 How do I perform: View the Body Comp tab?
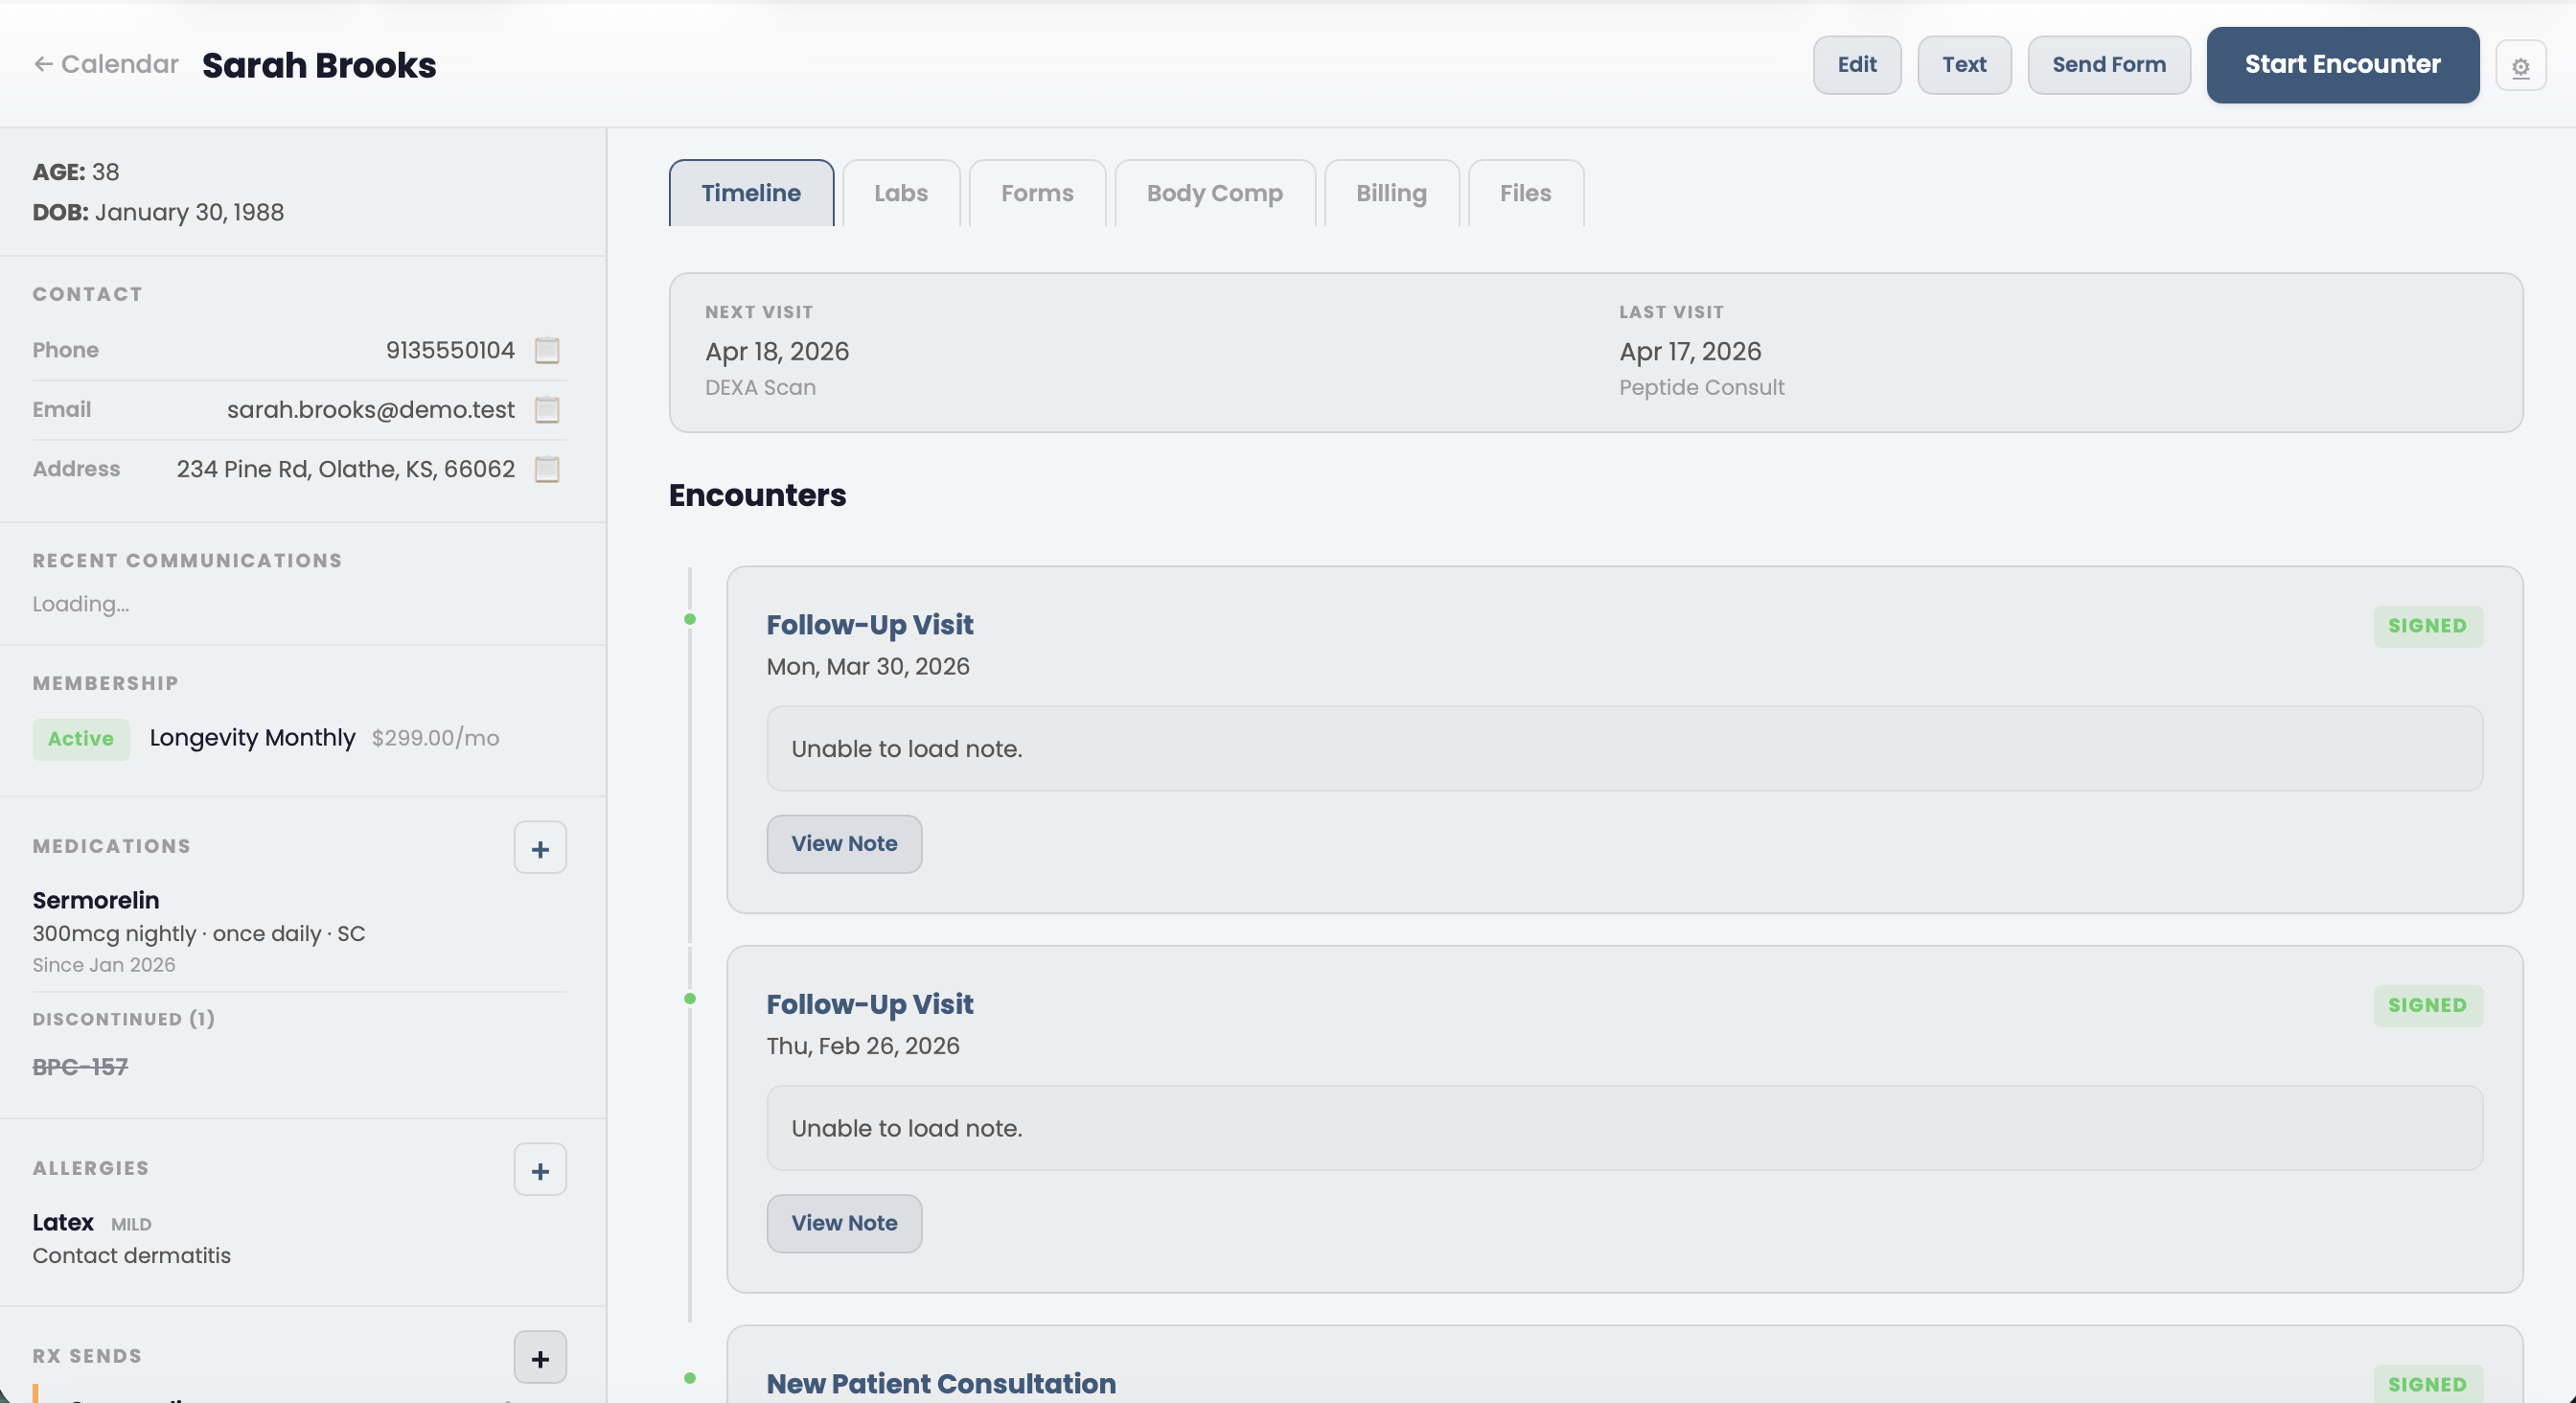pyautogui.click(x=1213, y=192)
